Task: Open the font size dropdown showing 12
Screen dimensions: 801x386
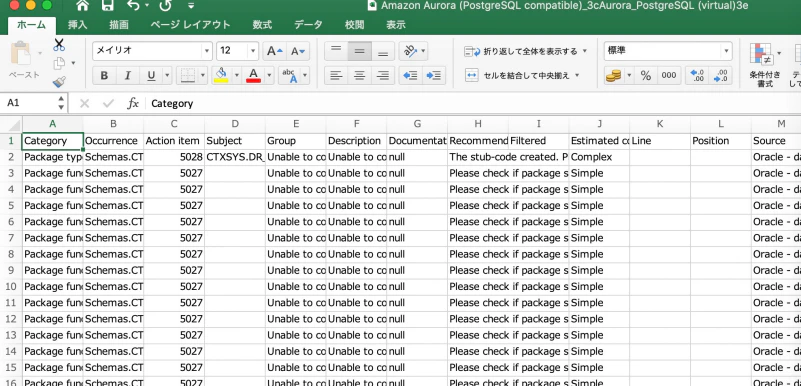Action: [x=253, y=51]
